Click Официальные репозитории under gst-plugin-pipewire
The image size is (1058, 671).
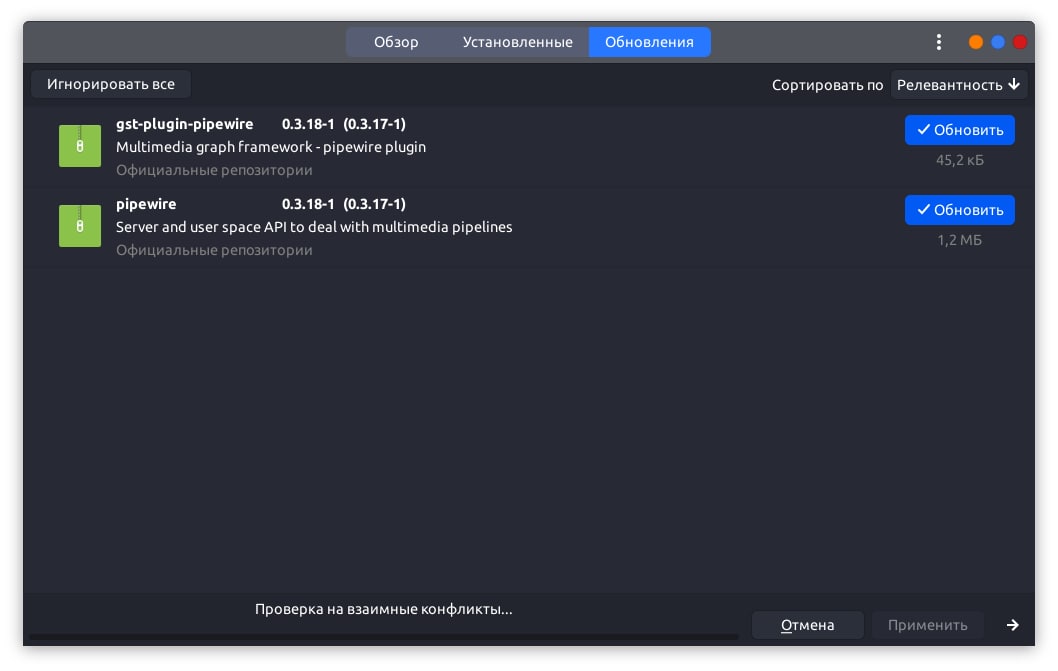[x=214, y=170]
